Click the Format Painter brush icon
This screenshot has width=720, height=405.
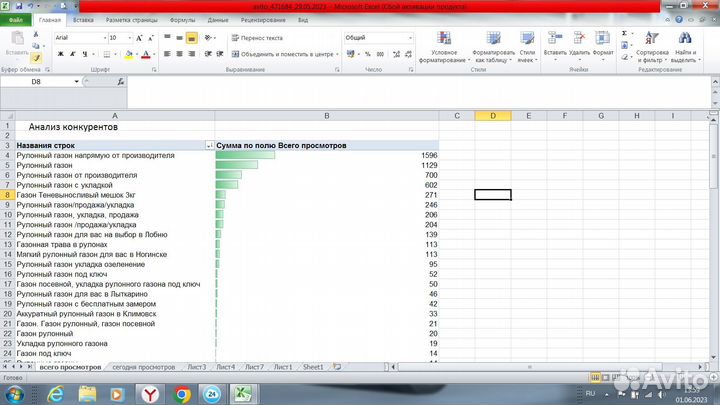click(x=36, y=59)
